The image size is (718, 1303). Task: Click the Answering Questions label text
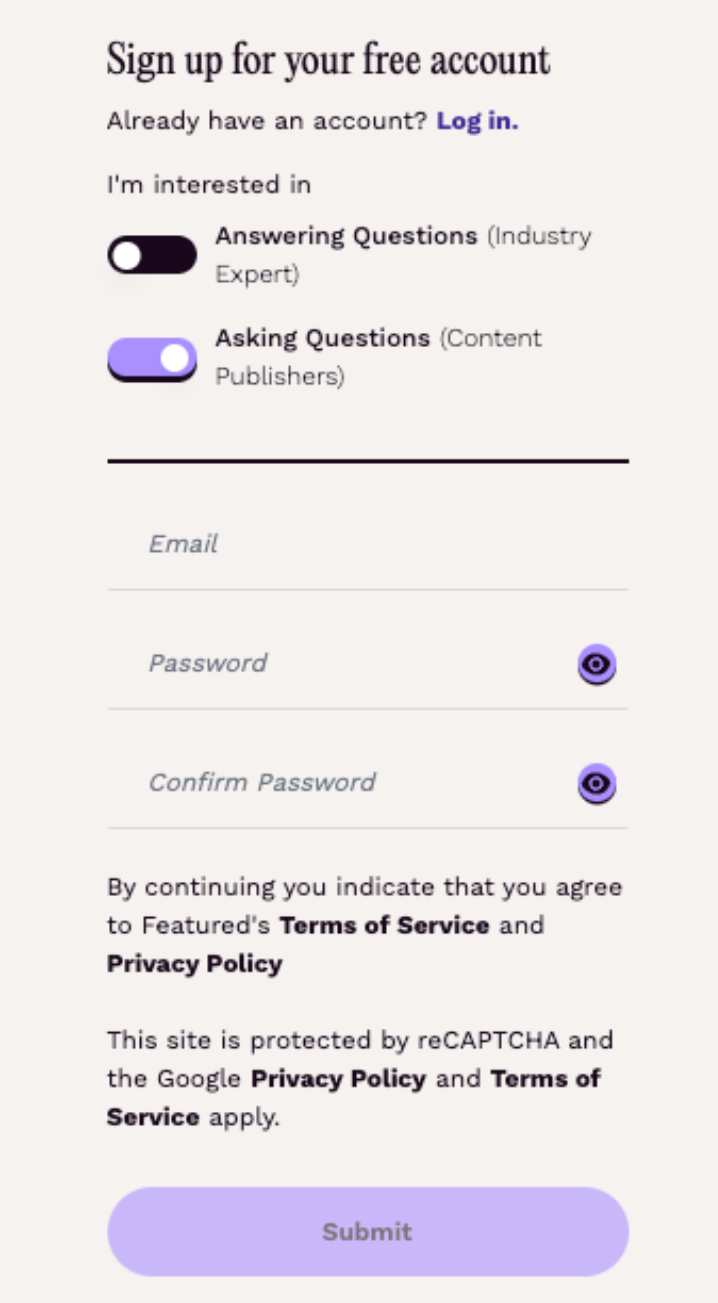[346, 236]
